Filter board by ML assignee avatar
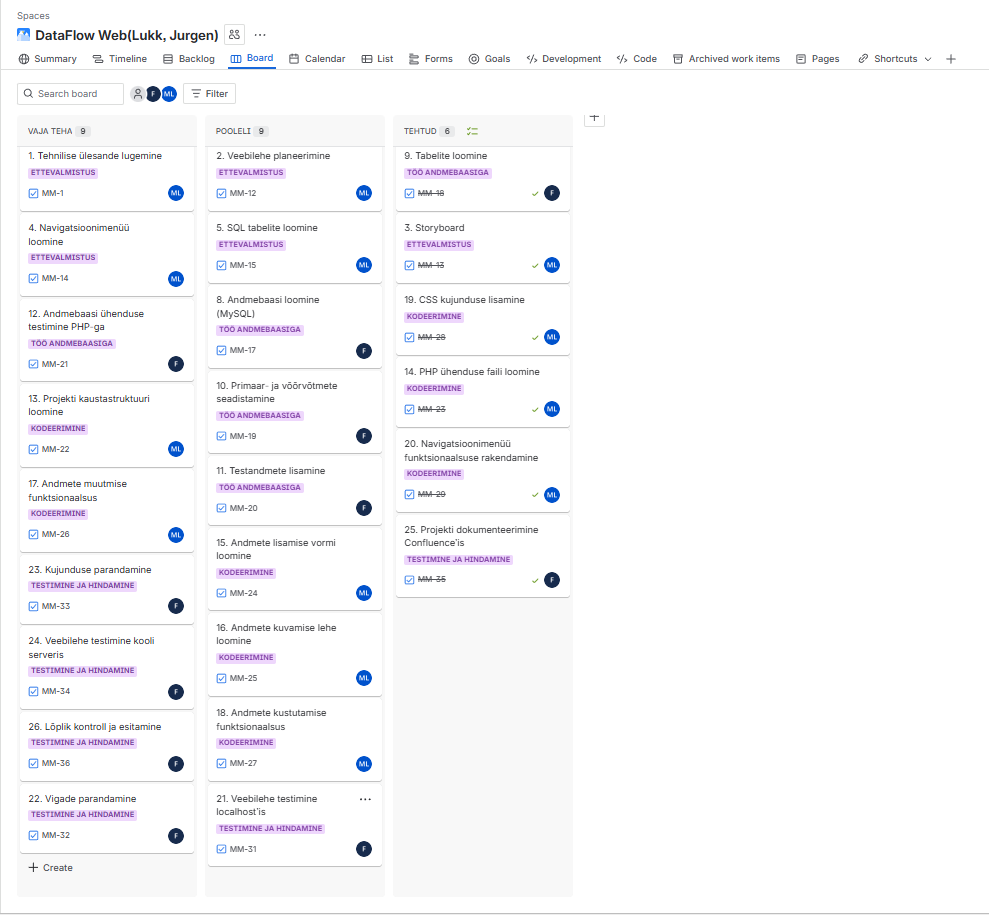Screen dimensions: 989x915 click(x=169, y=94)
